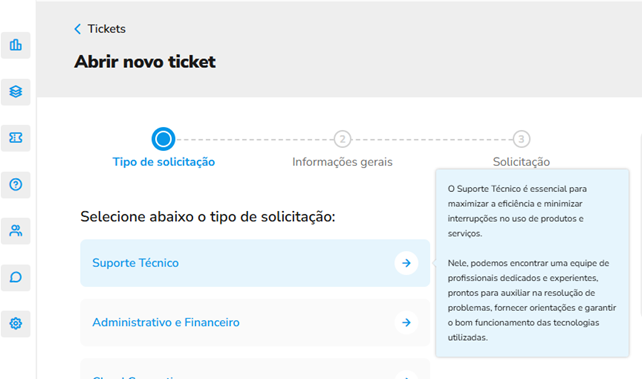Click the arrow button on Administrativo e Financeiro
The image size is (642, 379).
(406, 323)
